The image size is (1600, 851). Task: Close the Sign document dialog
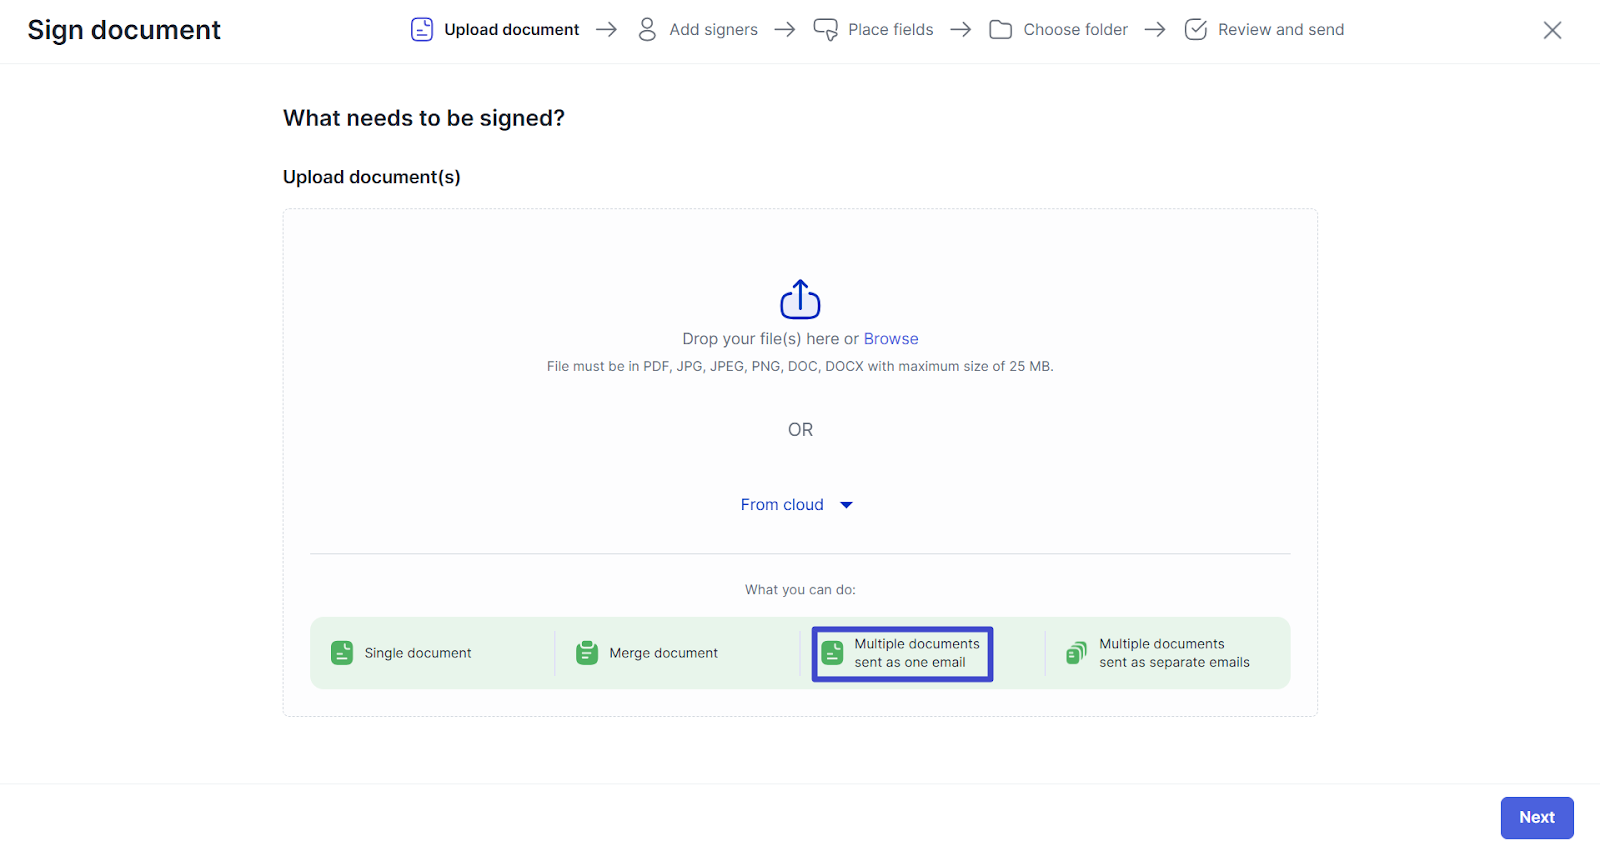pyautogui.click(x=1552, y=30)
